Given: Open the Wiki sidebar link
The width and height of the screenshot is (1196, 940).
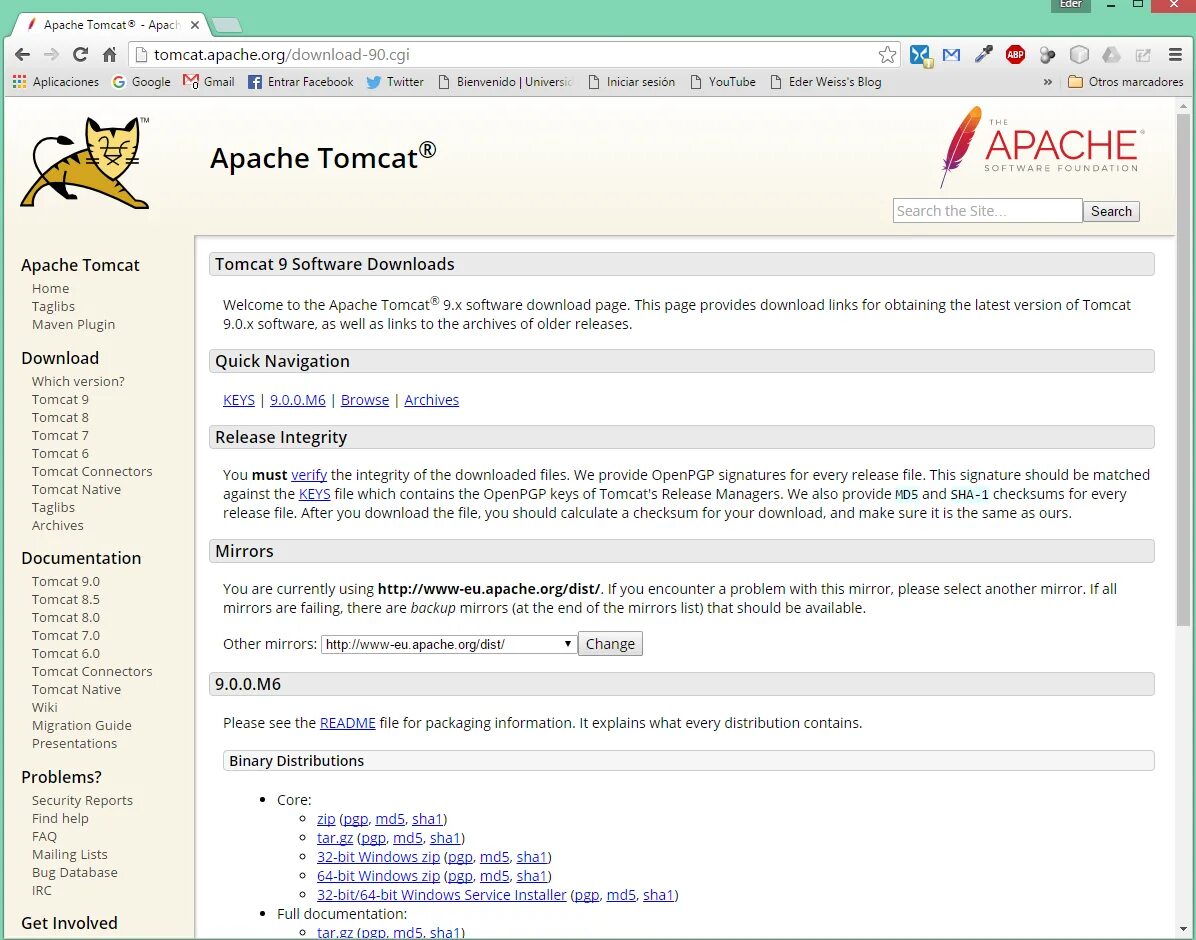Looking at the screenshot, I should point(44,707).
